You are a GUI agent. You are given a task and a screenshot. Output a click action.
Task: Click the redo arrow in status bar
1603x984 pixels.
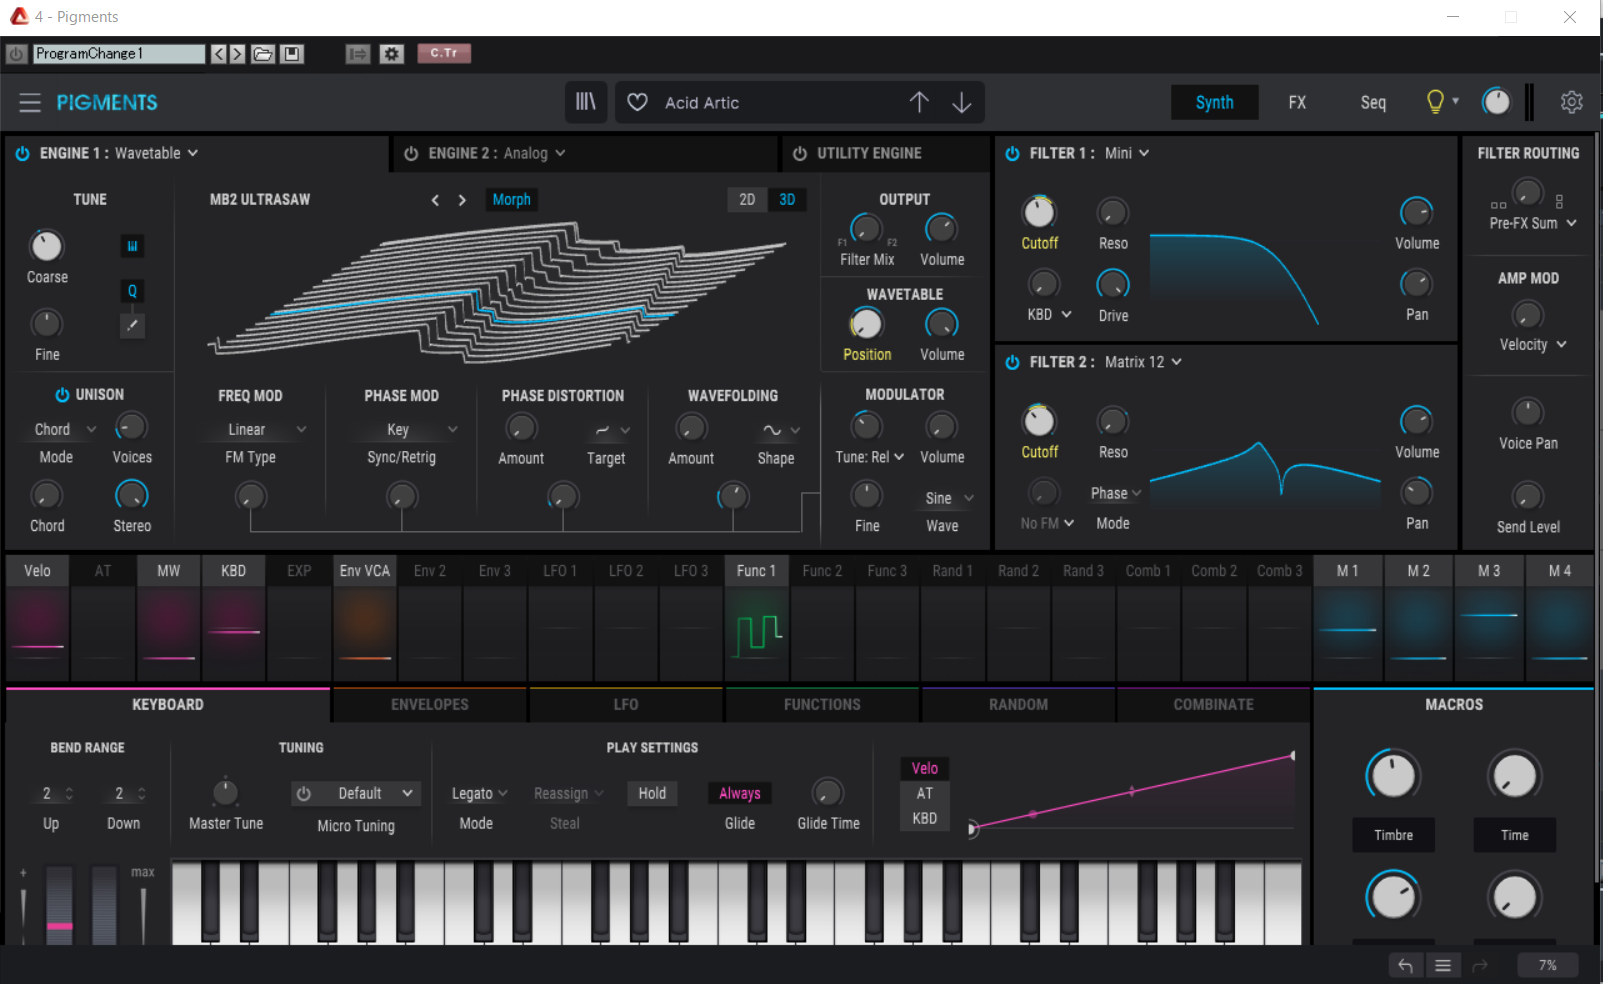1480,965
